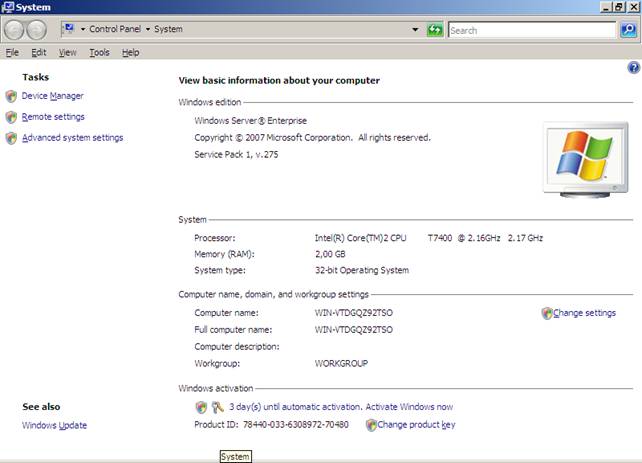Image resolution: width=642 pixels, height=463 pixels.
Task: Click the Product ID number
Action: click(x=296, y=425)
